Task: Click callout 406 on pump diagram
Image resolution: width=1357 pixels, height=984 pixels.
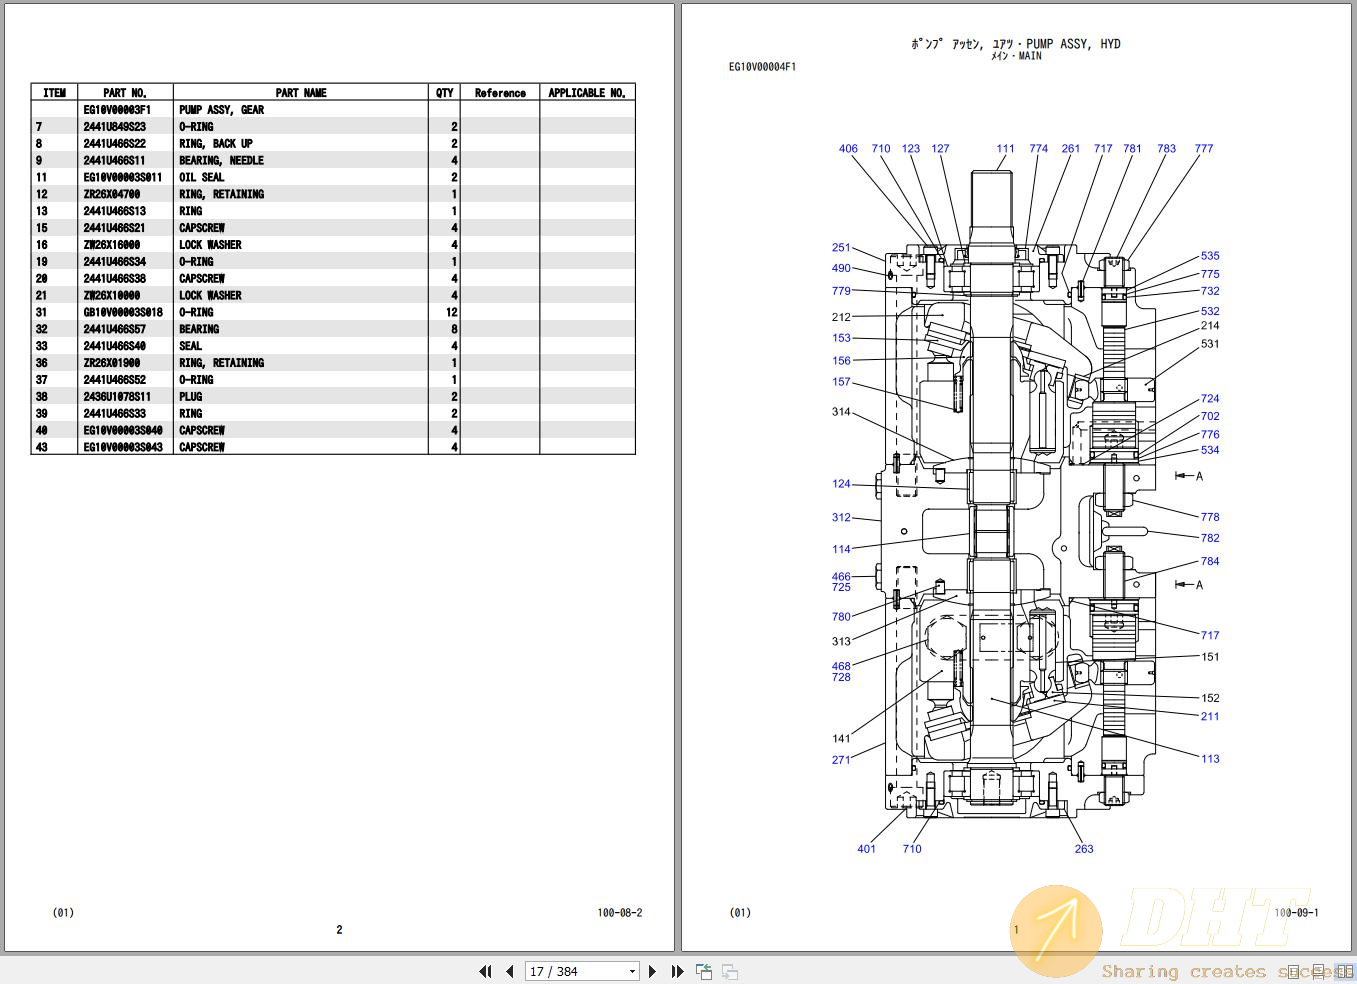Action: point(848,148)
